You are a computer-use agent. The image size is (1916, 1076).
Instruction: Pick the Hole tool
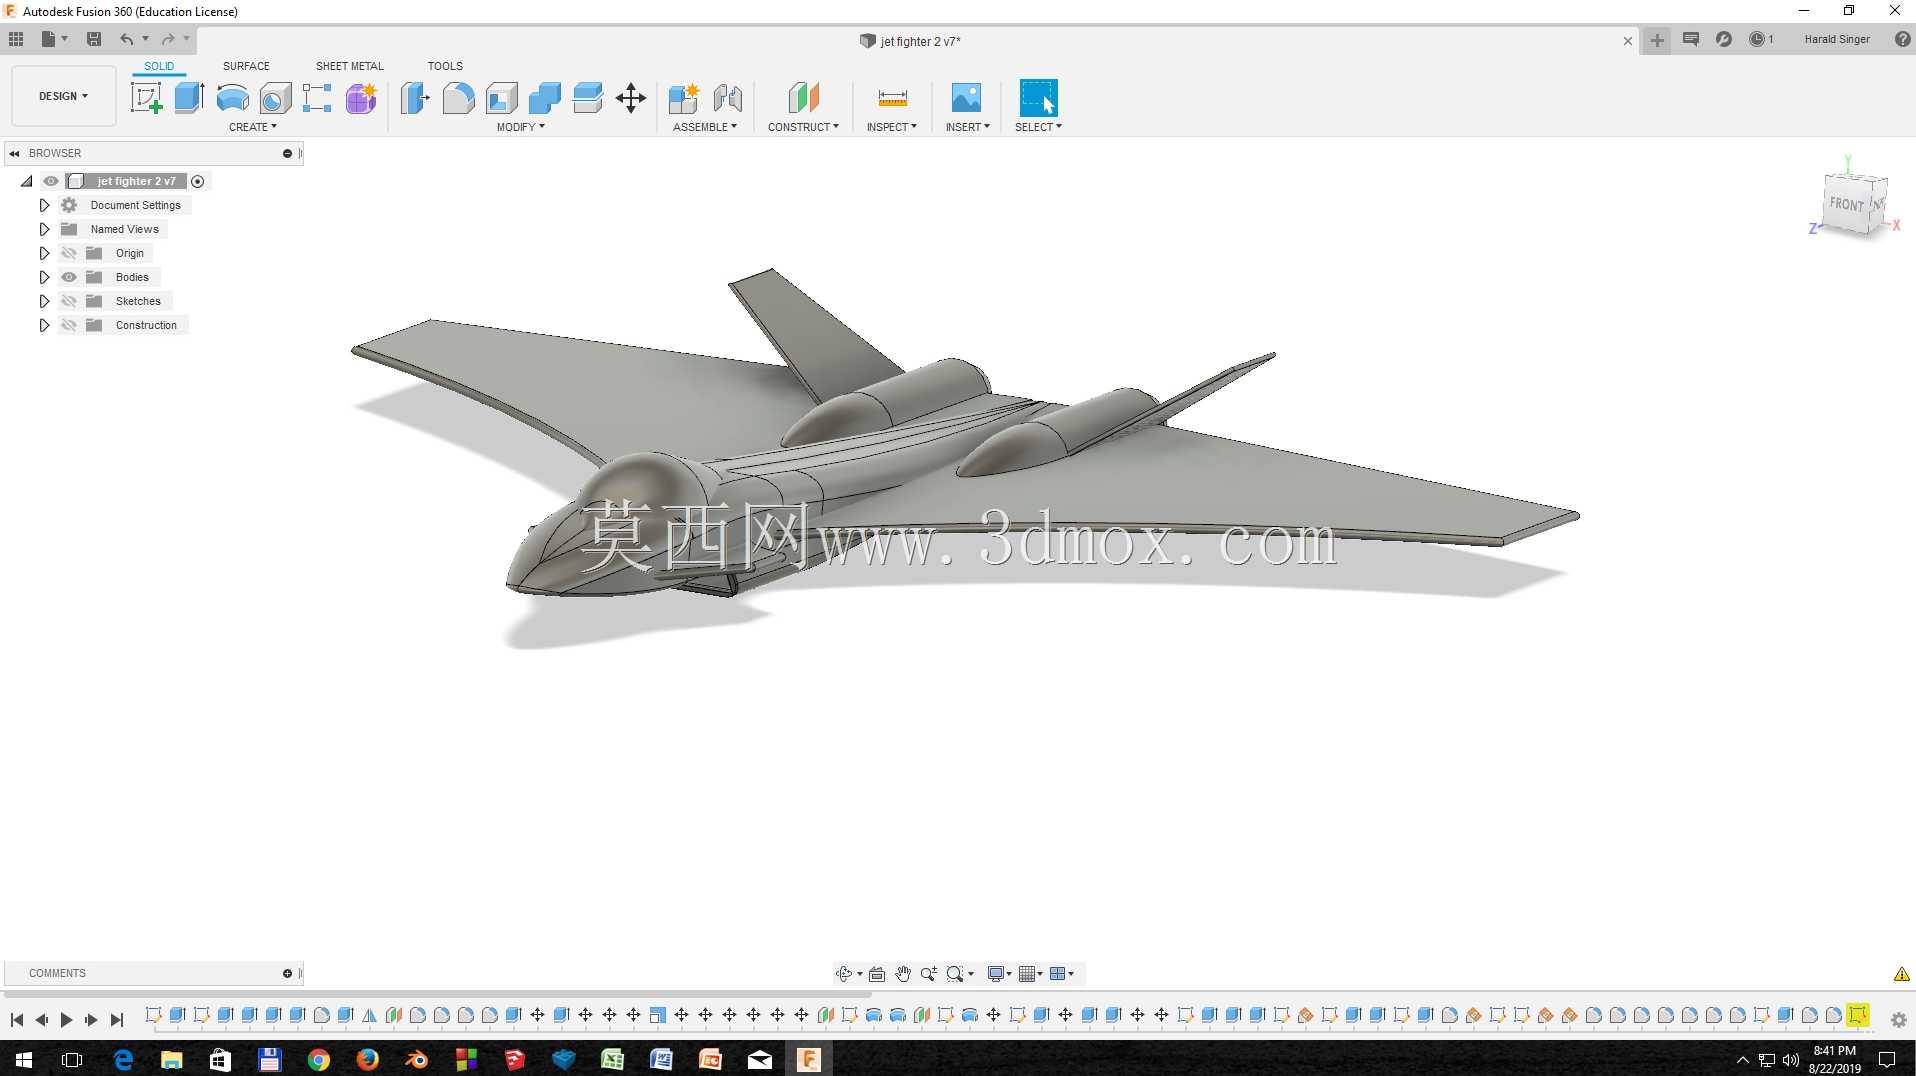point(275,98)
